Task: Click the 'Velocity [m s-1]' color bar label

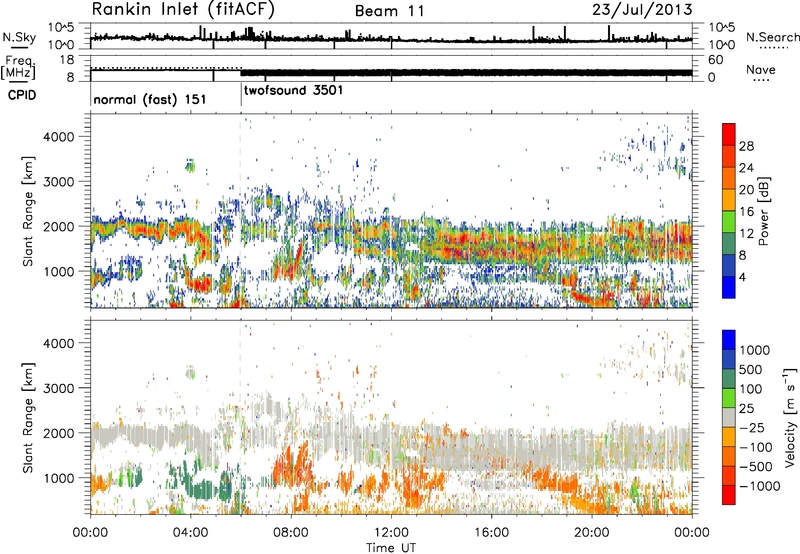Action: point(790,417)
